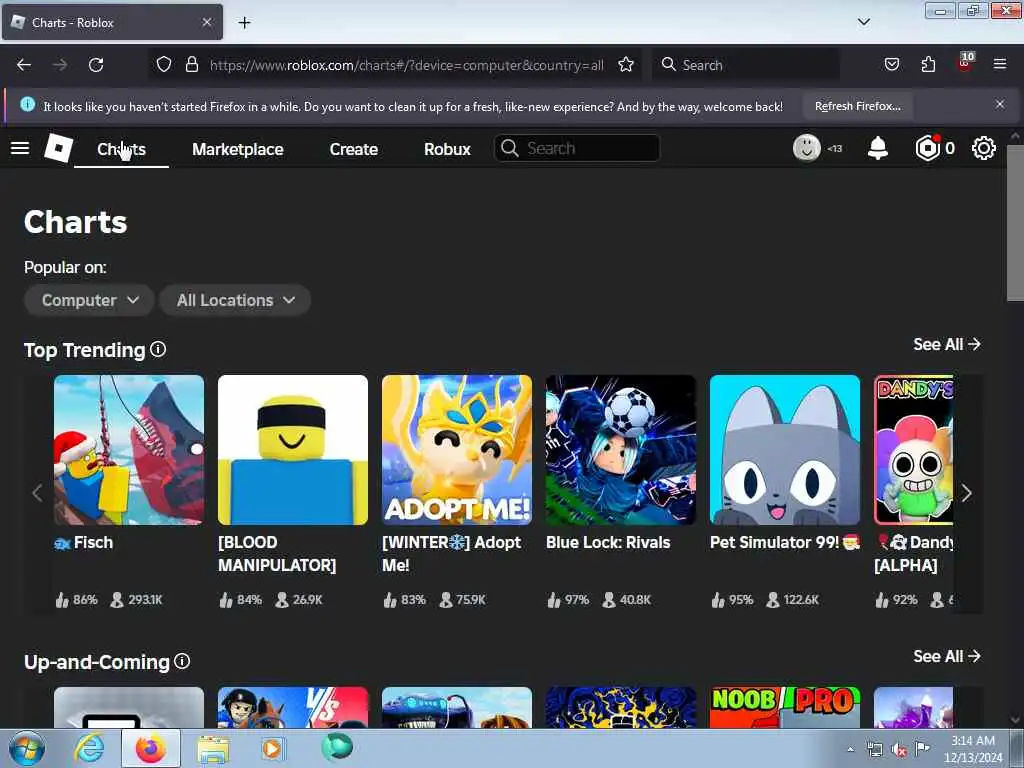Open the Roblox settings gear
The image size is (1024, 768).
[984, 148]
